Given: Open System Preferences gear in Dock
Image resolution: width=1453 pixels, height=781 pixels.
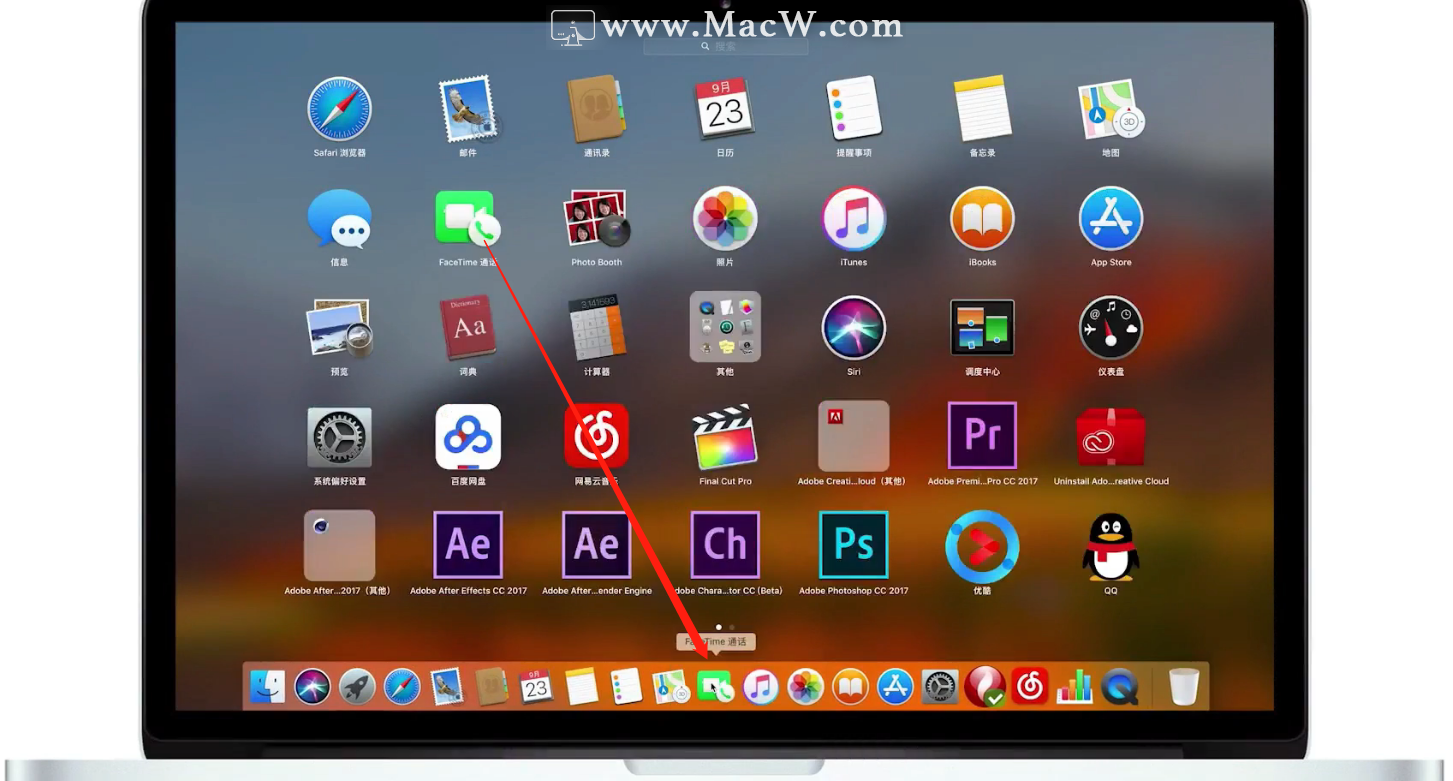Looking at the screenshot, I should [940, 687].
